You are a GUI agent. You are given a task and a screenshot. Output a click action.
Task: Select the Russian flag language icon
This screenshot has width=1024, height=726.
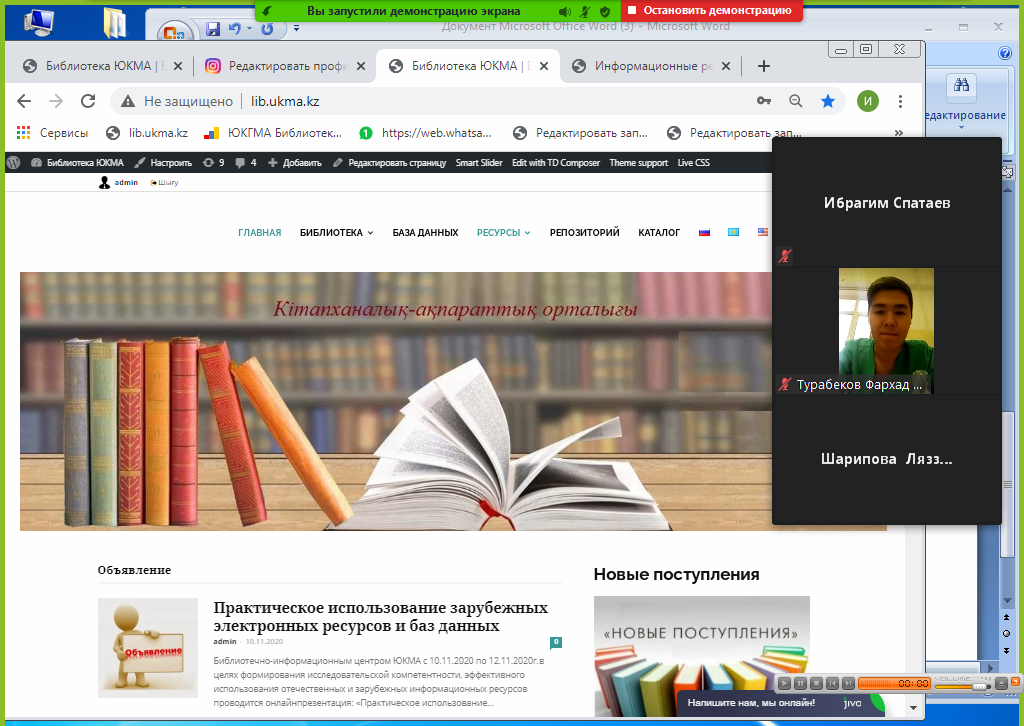704,233
